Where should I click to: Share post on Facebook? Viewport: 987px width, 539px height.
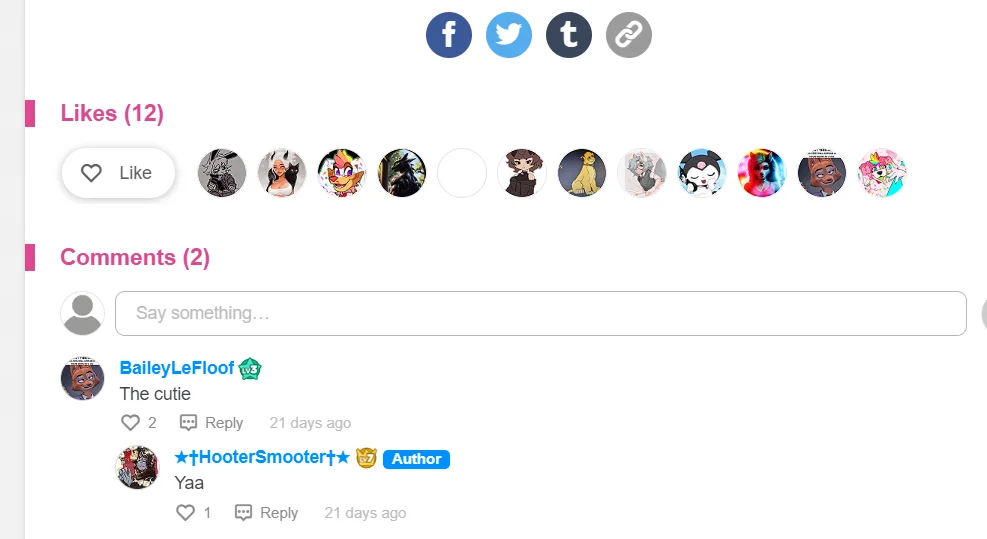[449, 35]
